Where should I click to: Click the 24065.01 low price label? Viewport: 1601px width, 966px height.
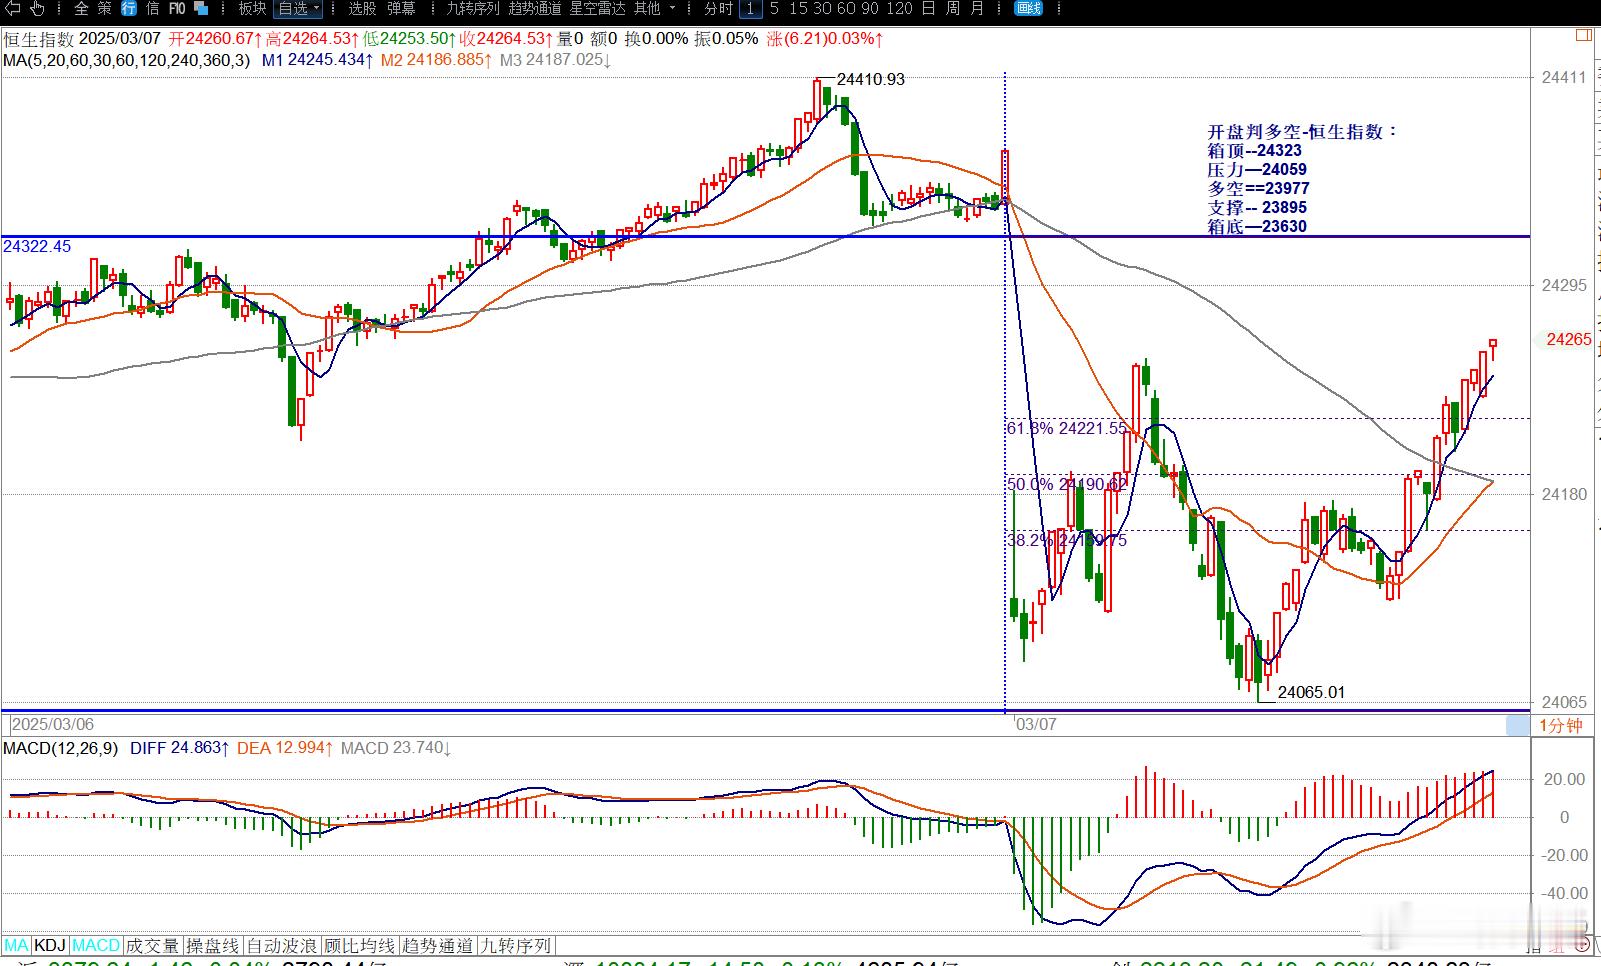tap(1311, 692)
